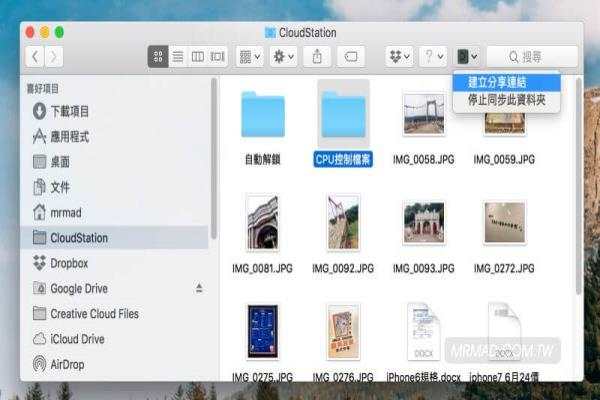Select the IMG_0092.JPG thumbnail
This screenshot has height=400, width=600.
[343, 222]
